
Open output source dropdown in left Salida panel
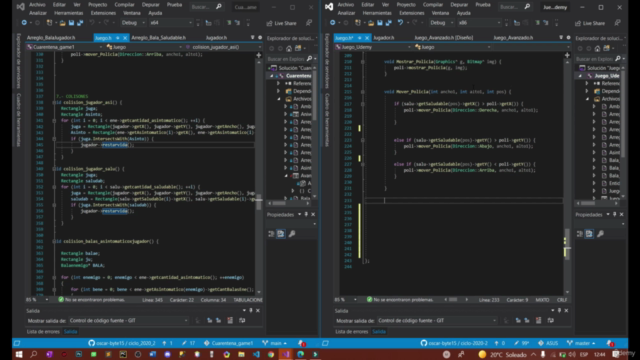tap(129, 320)
